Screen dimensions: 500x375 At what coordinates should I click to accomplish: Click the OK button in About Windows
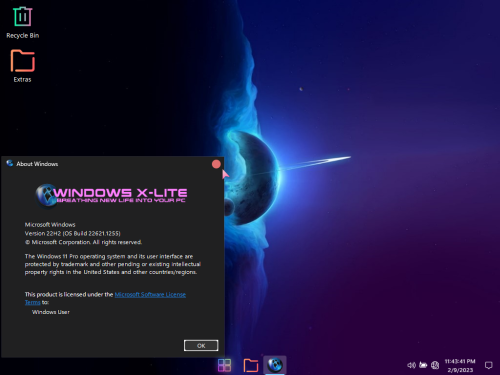(201, 346)
